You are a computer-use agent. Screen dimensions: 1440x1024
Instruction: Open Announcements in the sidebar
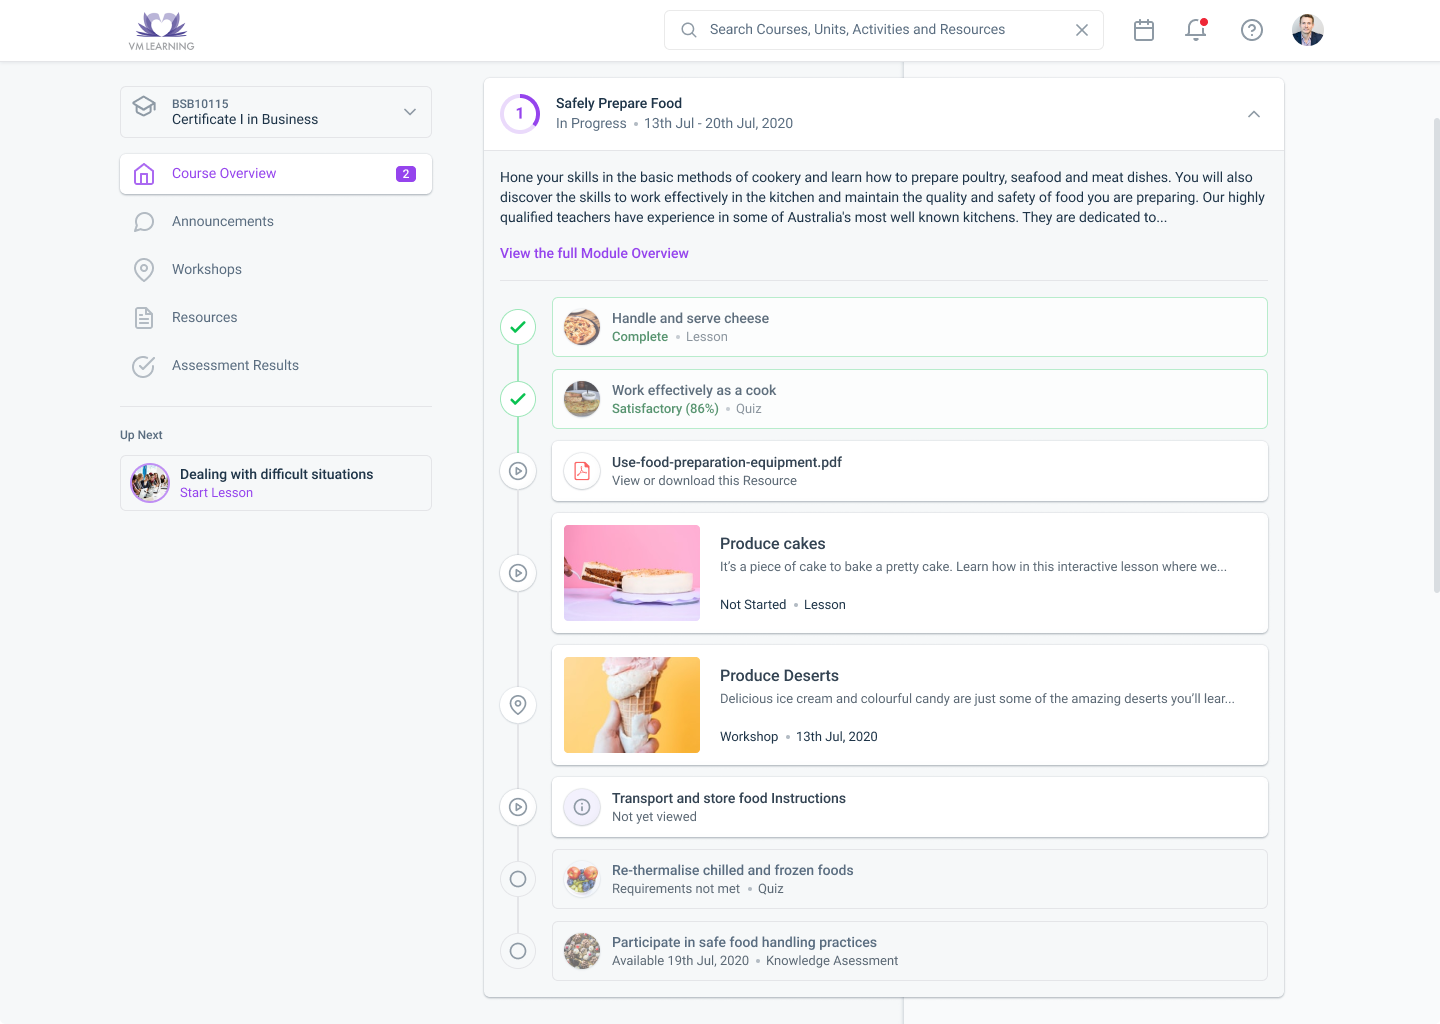point(222,221)
